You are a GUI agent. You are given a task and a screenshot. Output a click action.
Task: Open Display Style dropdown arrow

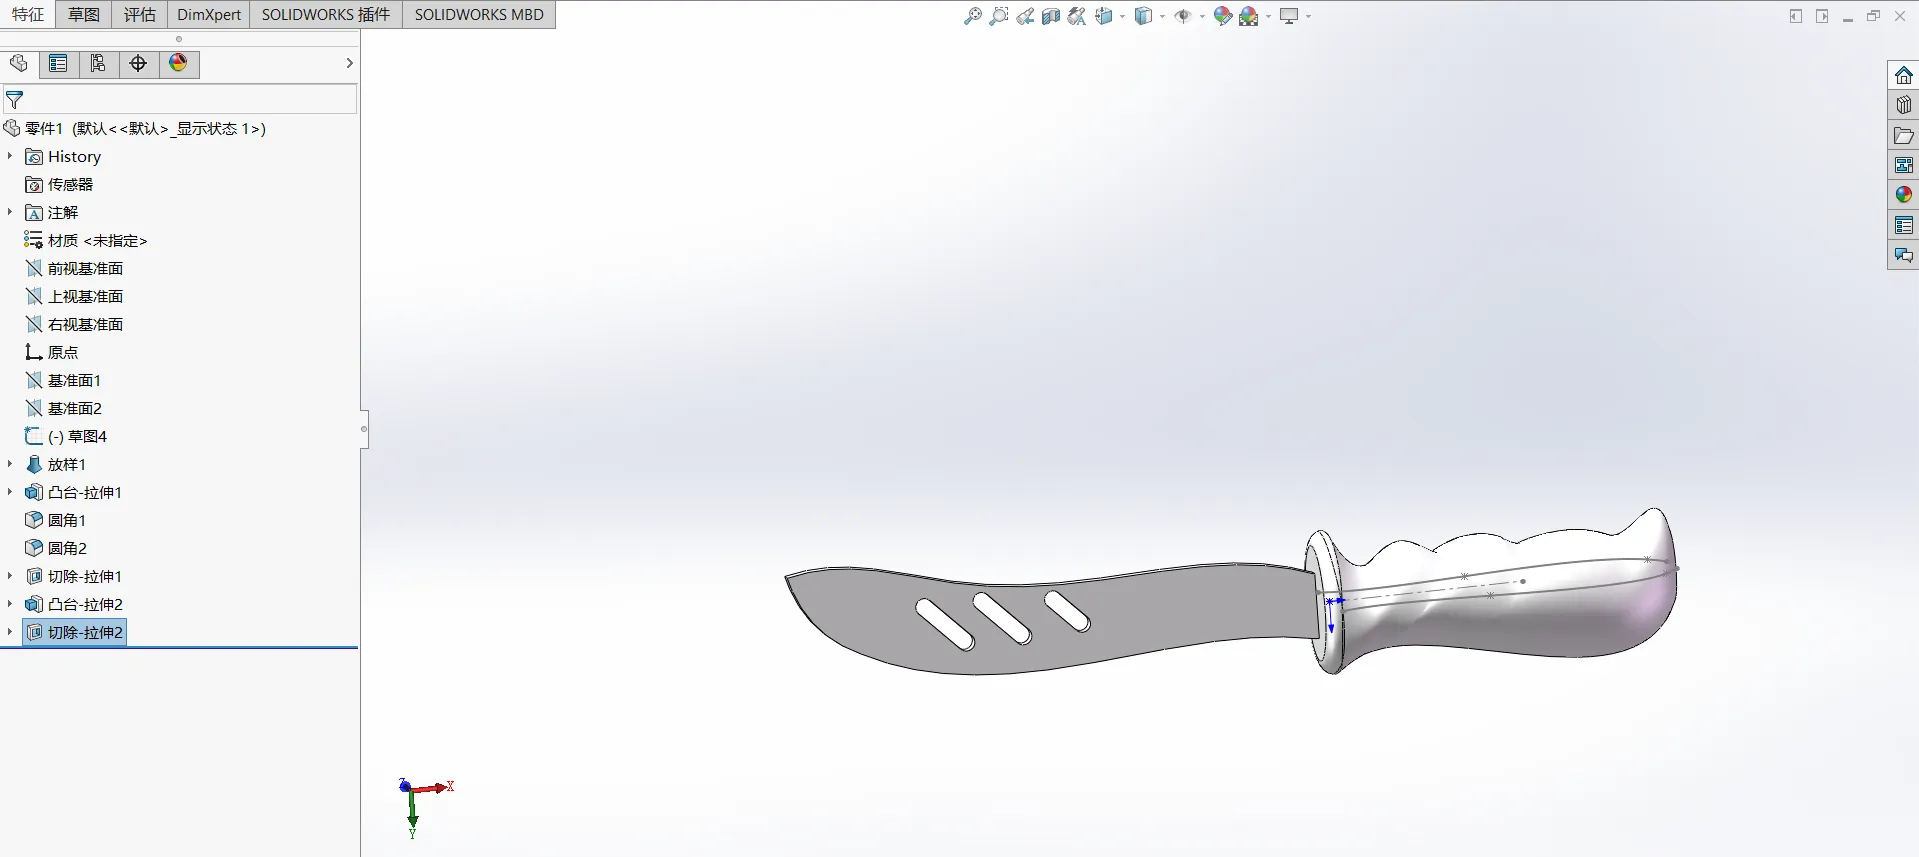coord(1162,16)
